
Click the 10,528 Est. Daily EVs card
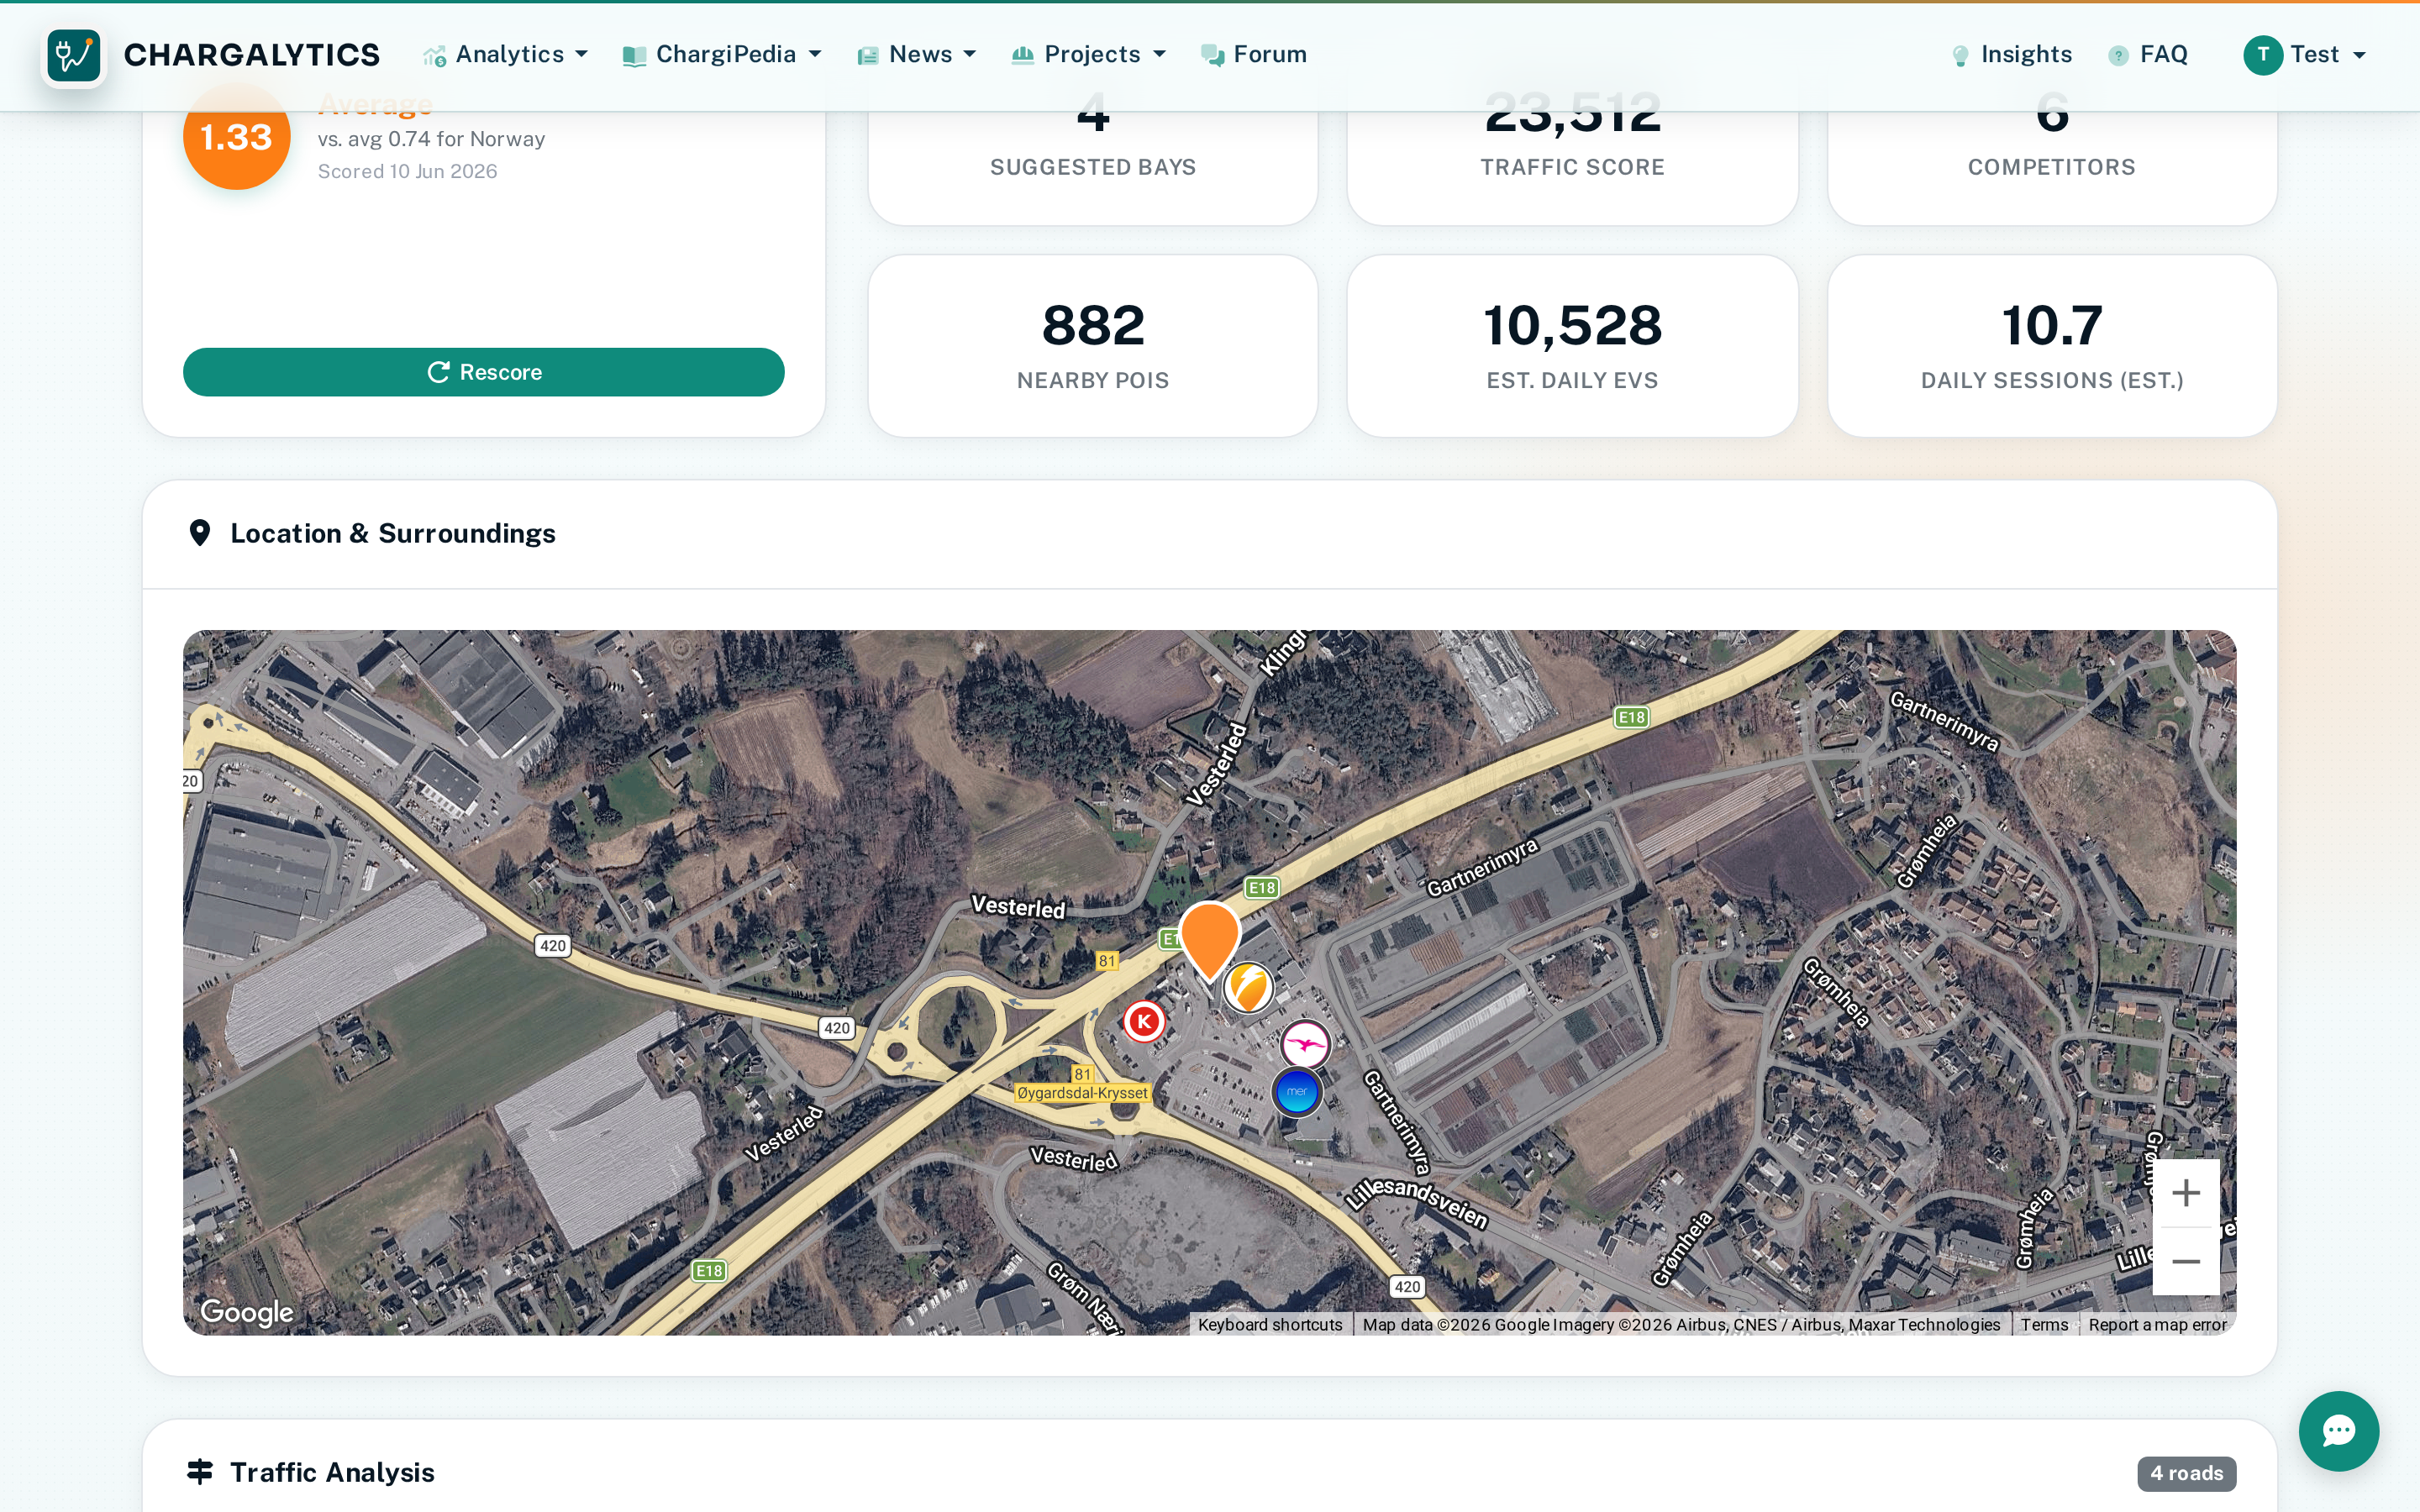tap(1572, 345)
